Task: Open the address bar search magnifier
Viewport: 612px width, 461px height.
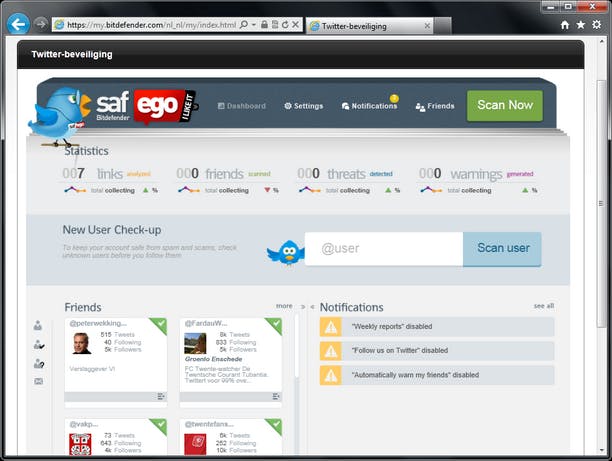Action: point(244,25)
